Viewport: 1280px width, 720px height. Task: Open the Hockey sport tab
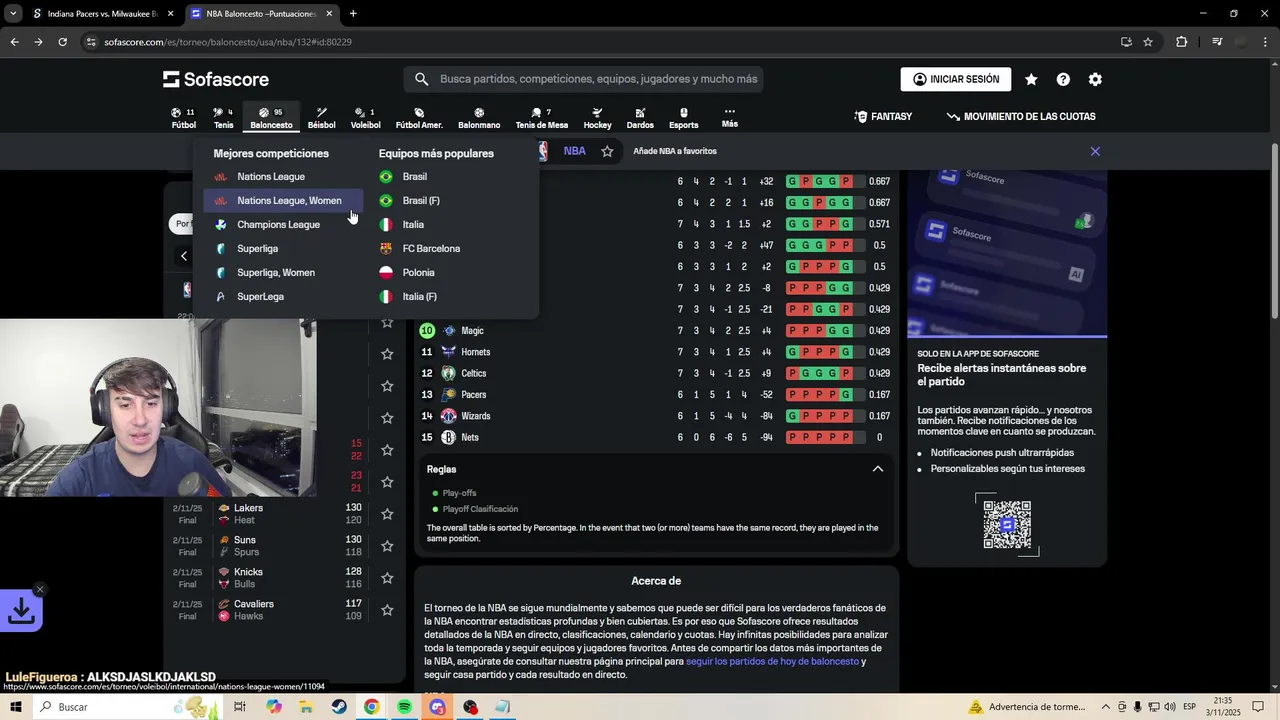(597, 118)
